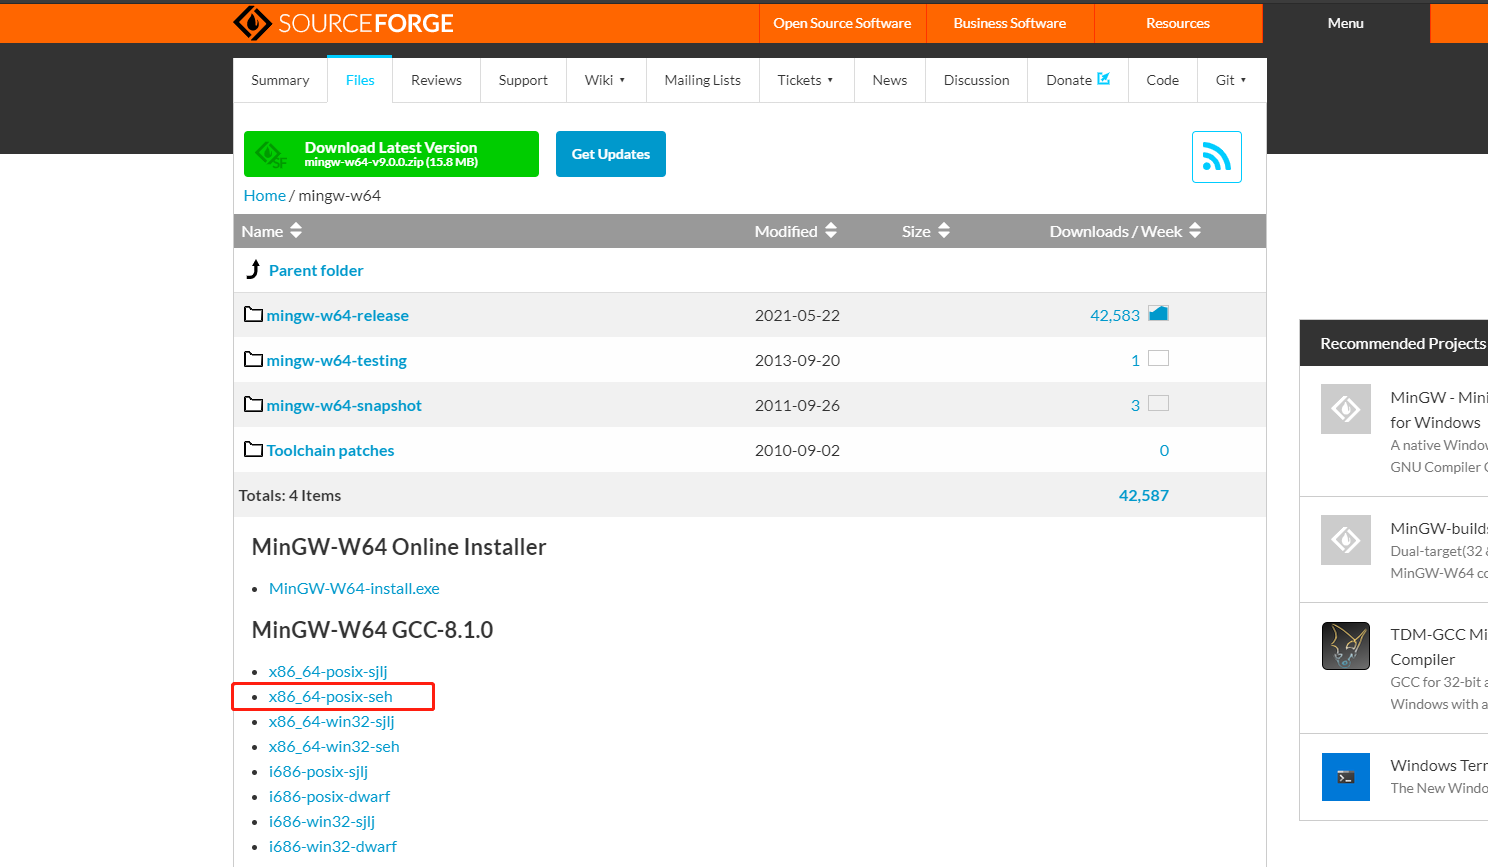
Task: Click the 'Totals: 4 Items' text
Action: pyautogui.click(x=290, y=495)
